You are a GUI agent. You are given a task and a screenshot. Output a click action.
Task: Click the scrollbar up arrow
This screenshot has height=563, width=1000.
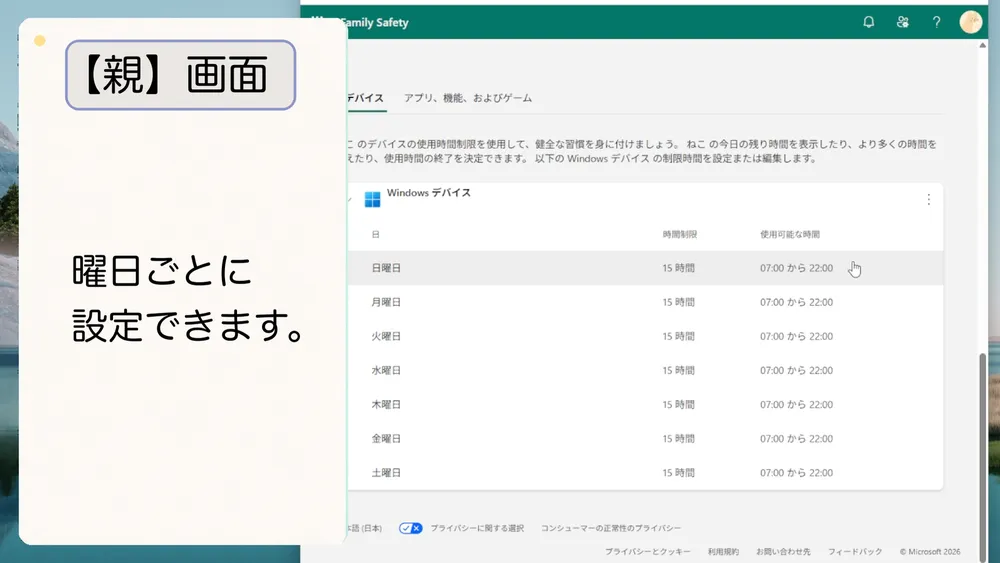coord(983,45)
